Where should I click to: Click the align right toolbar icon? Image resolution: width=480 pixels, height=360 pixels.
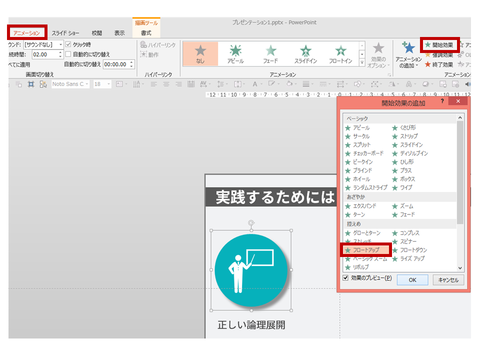tap(179, 84)
